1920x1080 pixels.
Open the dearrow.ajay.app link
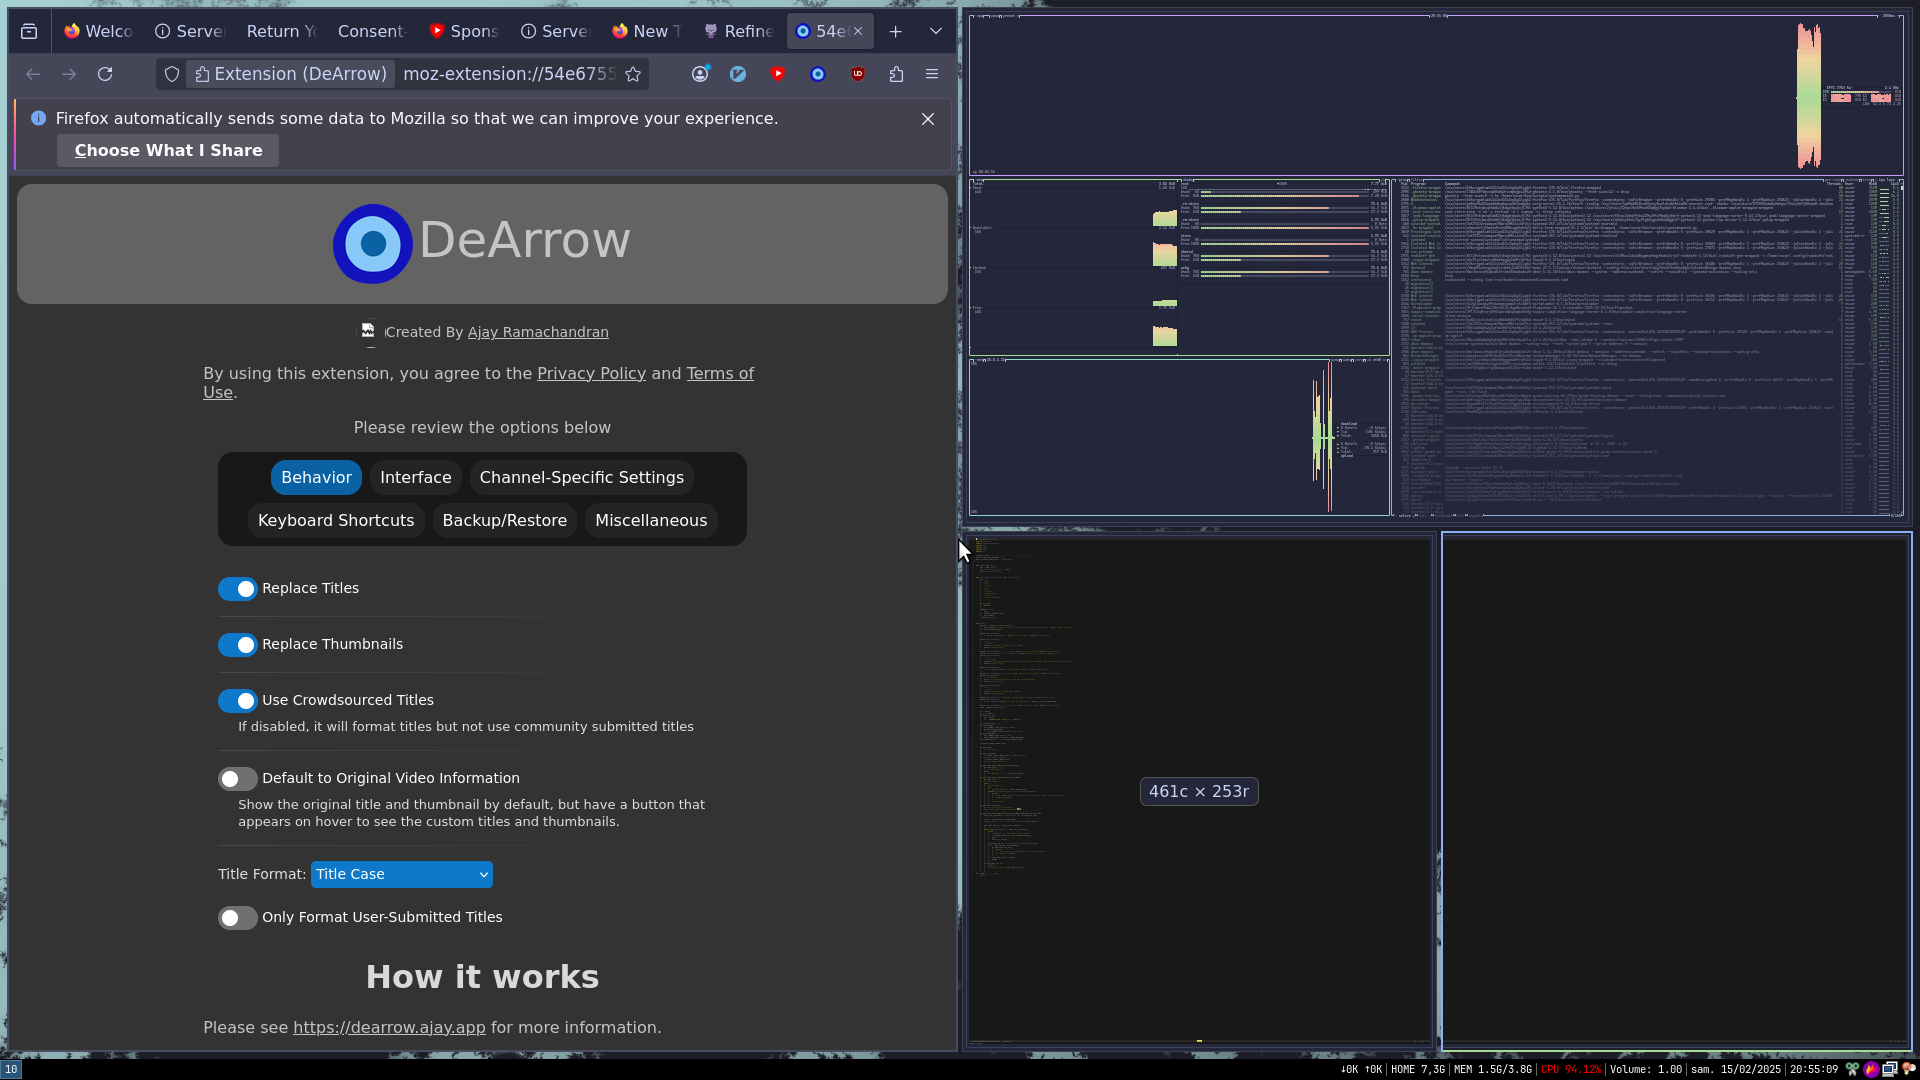389,1028
